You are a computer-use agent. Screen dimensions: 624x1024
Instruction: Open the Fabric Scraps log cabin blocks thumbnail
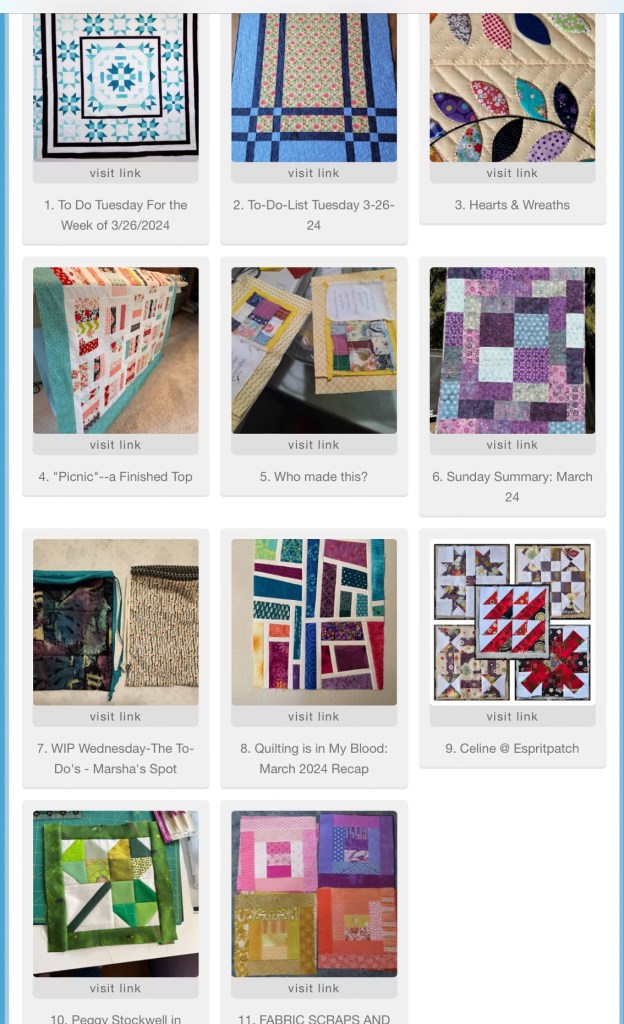[x=314, y=893]
